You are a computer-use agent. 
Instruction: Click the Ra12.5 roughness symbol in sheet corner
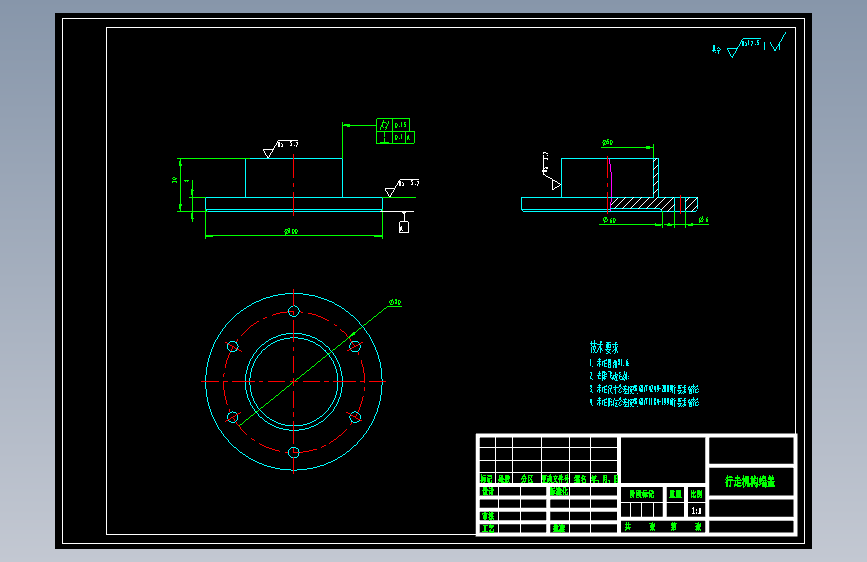[744, 48]
